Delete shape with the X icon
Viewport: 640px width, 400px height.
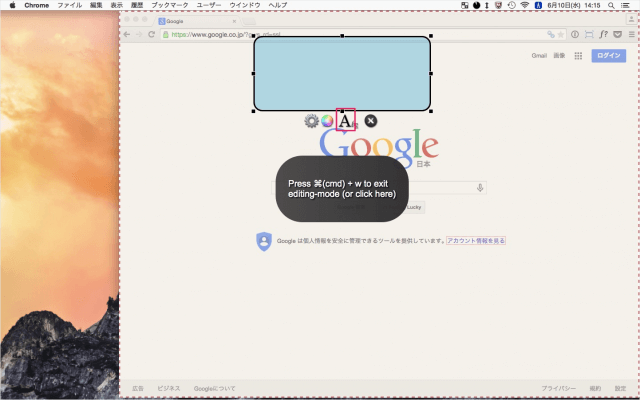click(371, 121)
